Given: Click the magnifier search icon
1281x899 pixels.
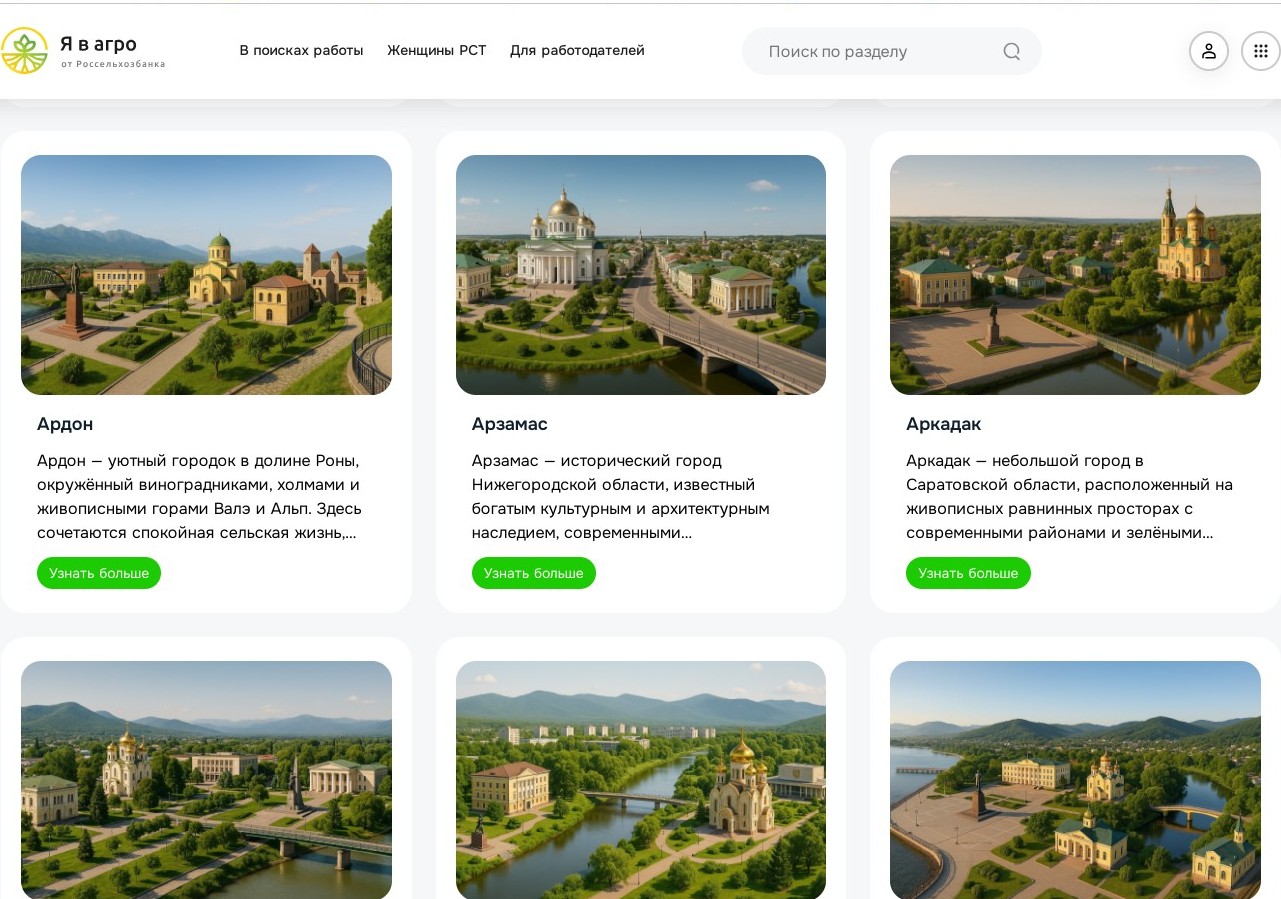Looking at the screenshot, I should [x=1011, y=51].
